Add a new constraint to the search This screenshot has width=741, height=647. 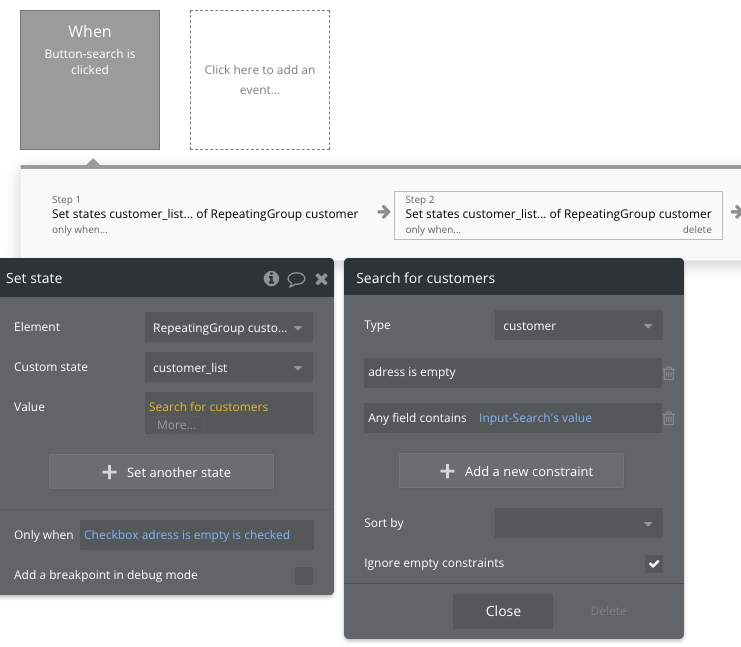(x=511, y=471)
